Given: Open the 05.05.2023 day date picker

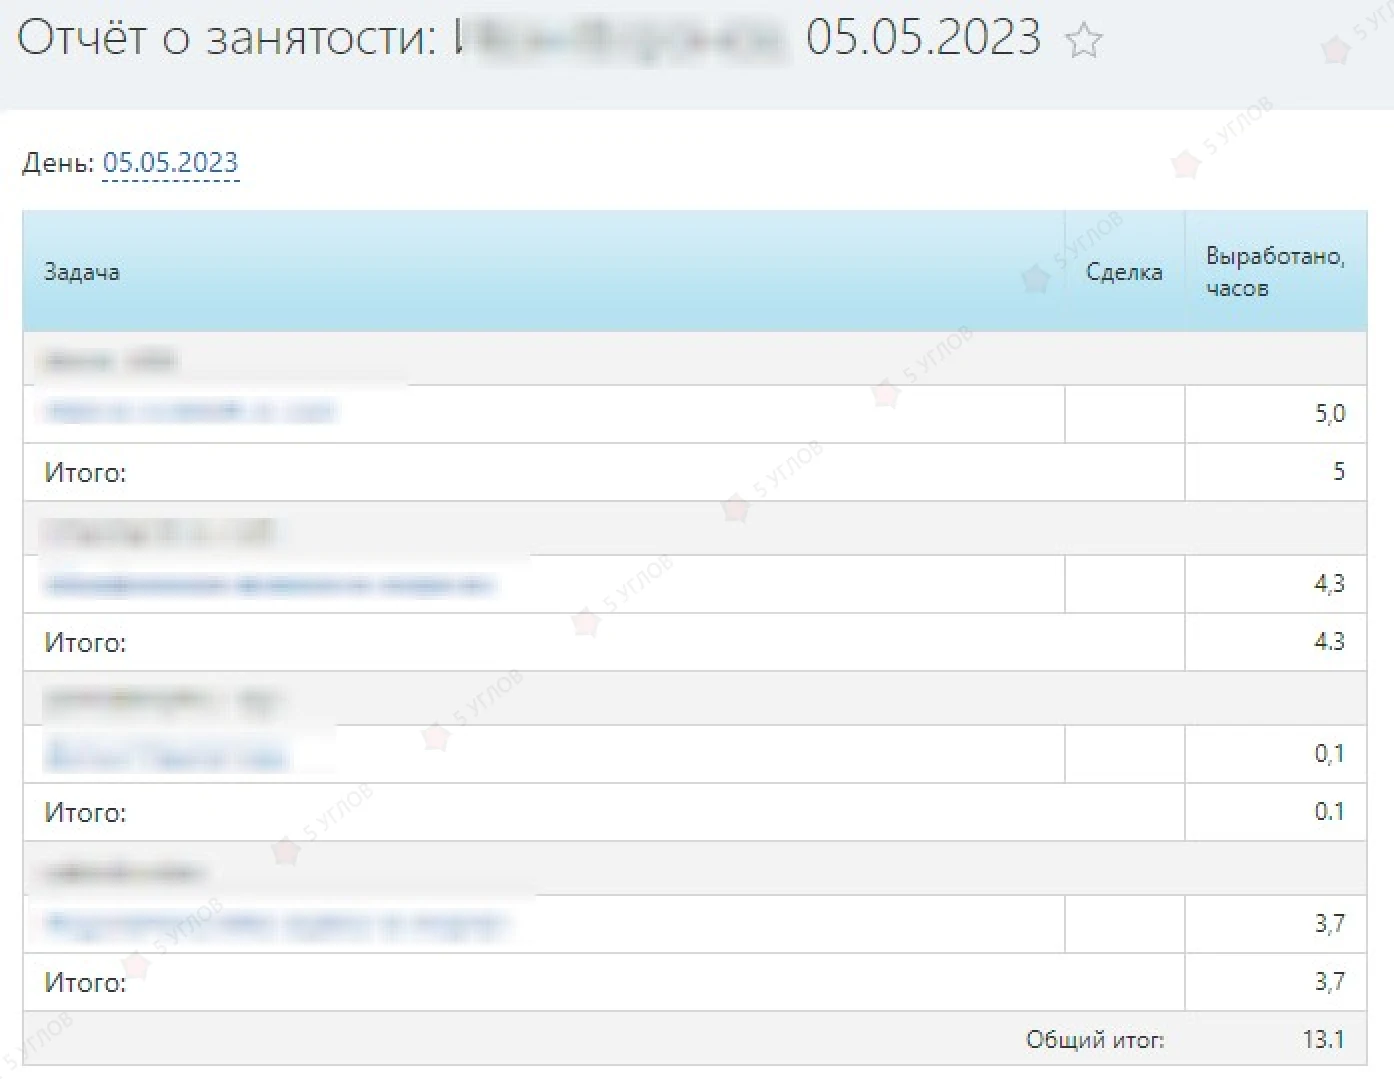Looking at the screenshot, I should pyautogui.click(x=170, y=162).
